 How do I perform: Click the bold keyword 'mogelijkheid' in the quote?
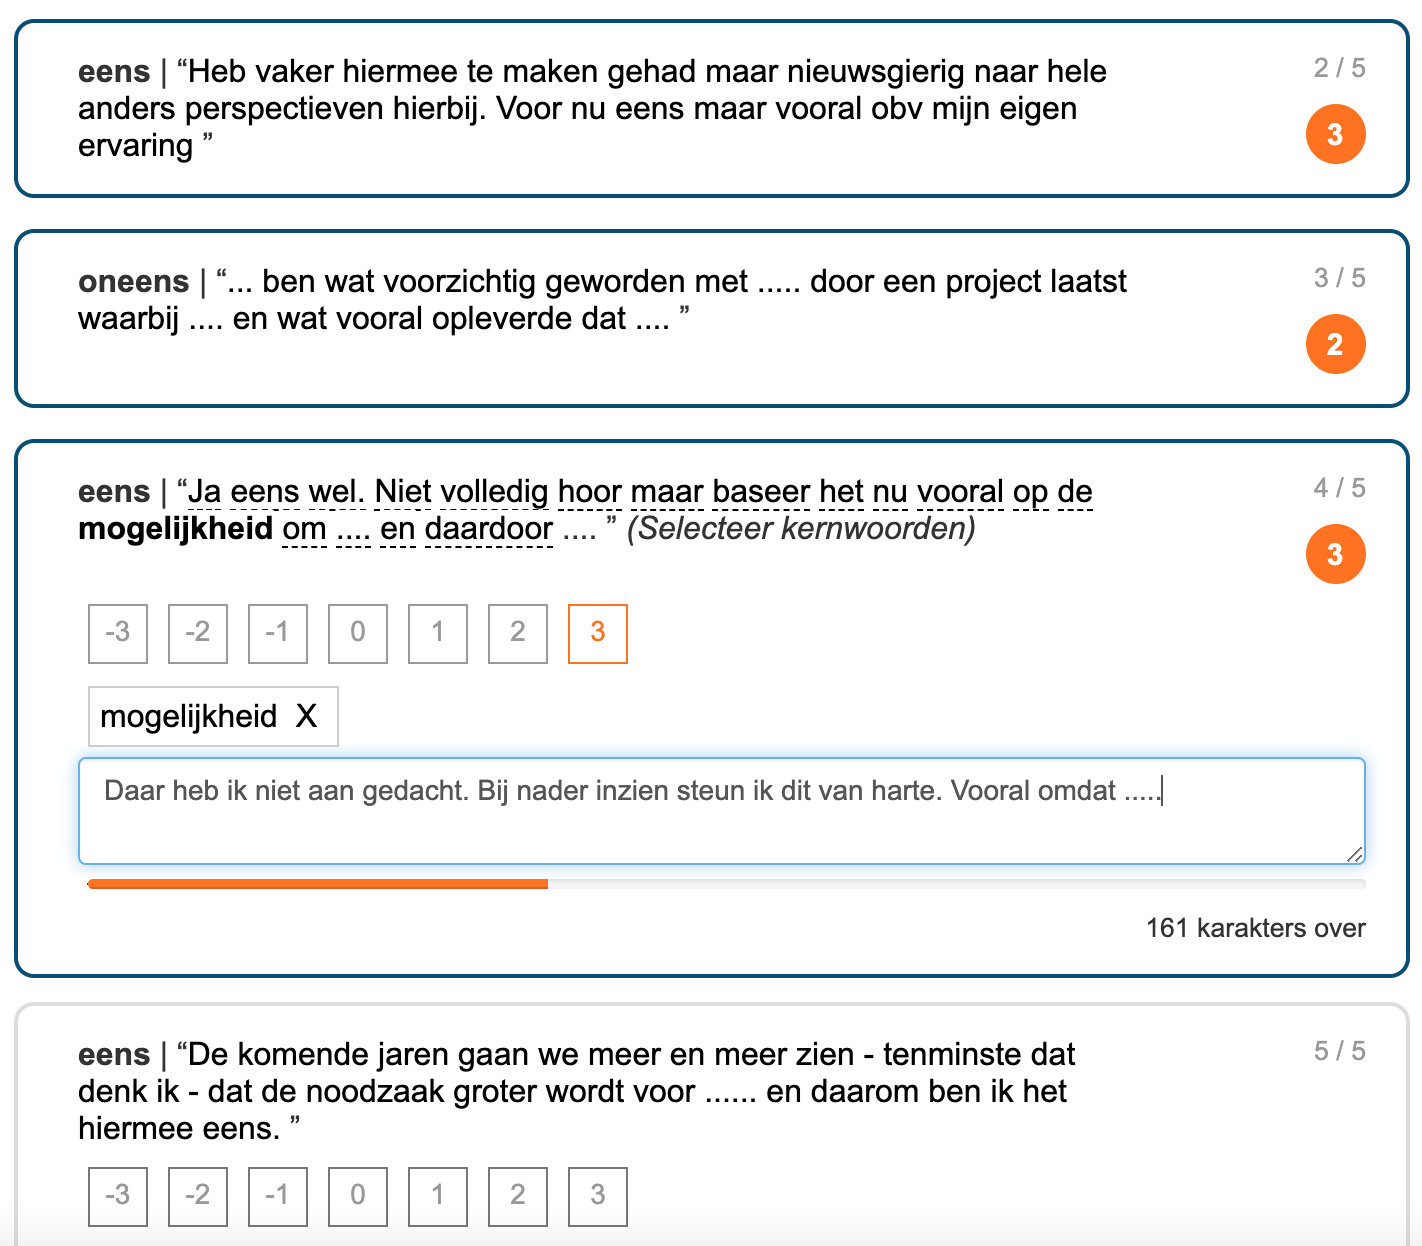point(175,528)
